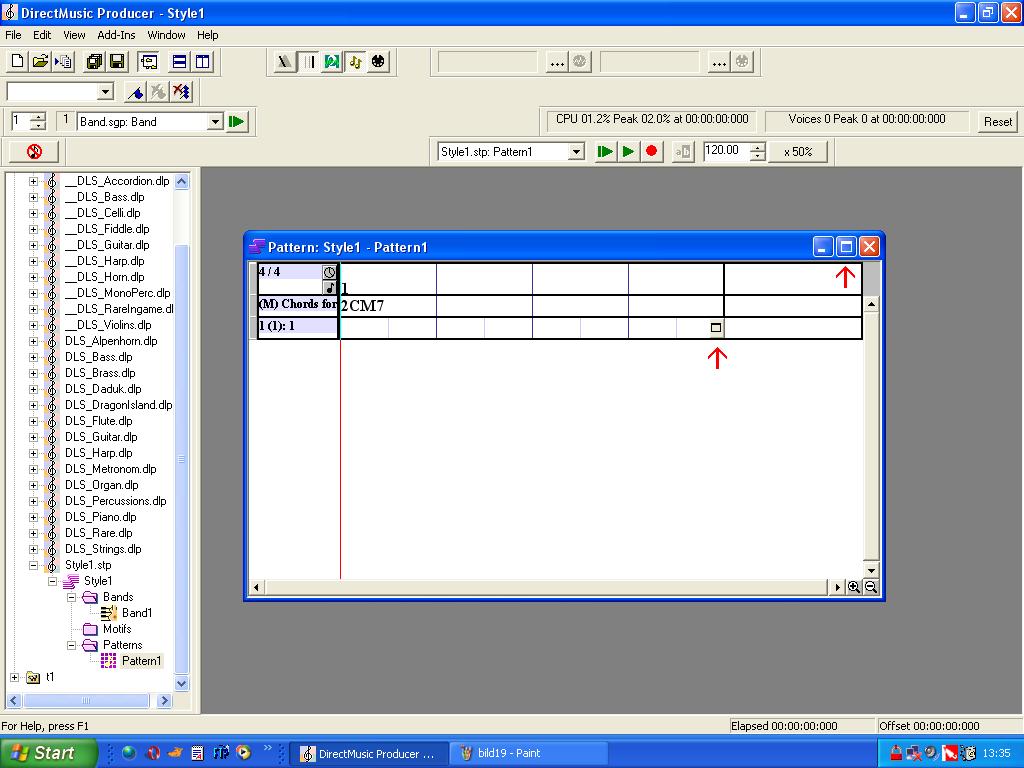
Task: Toggle the MIDI round connector toolbar button
Action: tap(378, 62)
